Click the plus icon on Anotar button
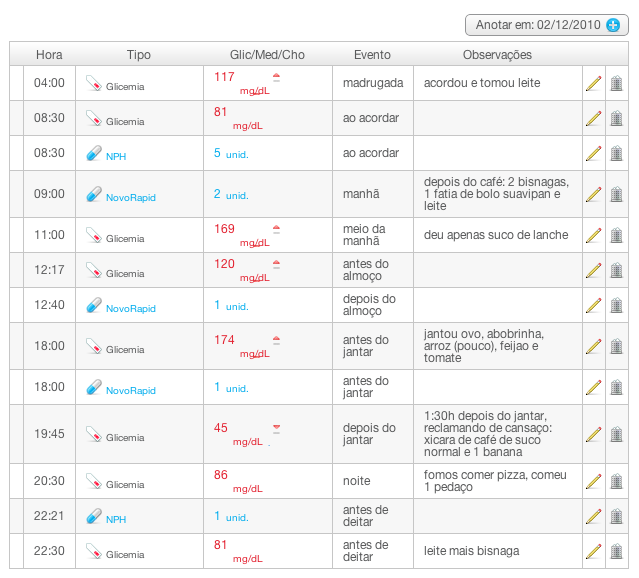This screenshot has width=639, height=578. [x=613, y=25]
